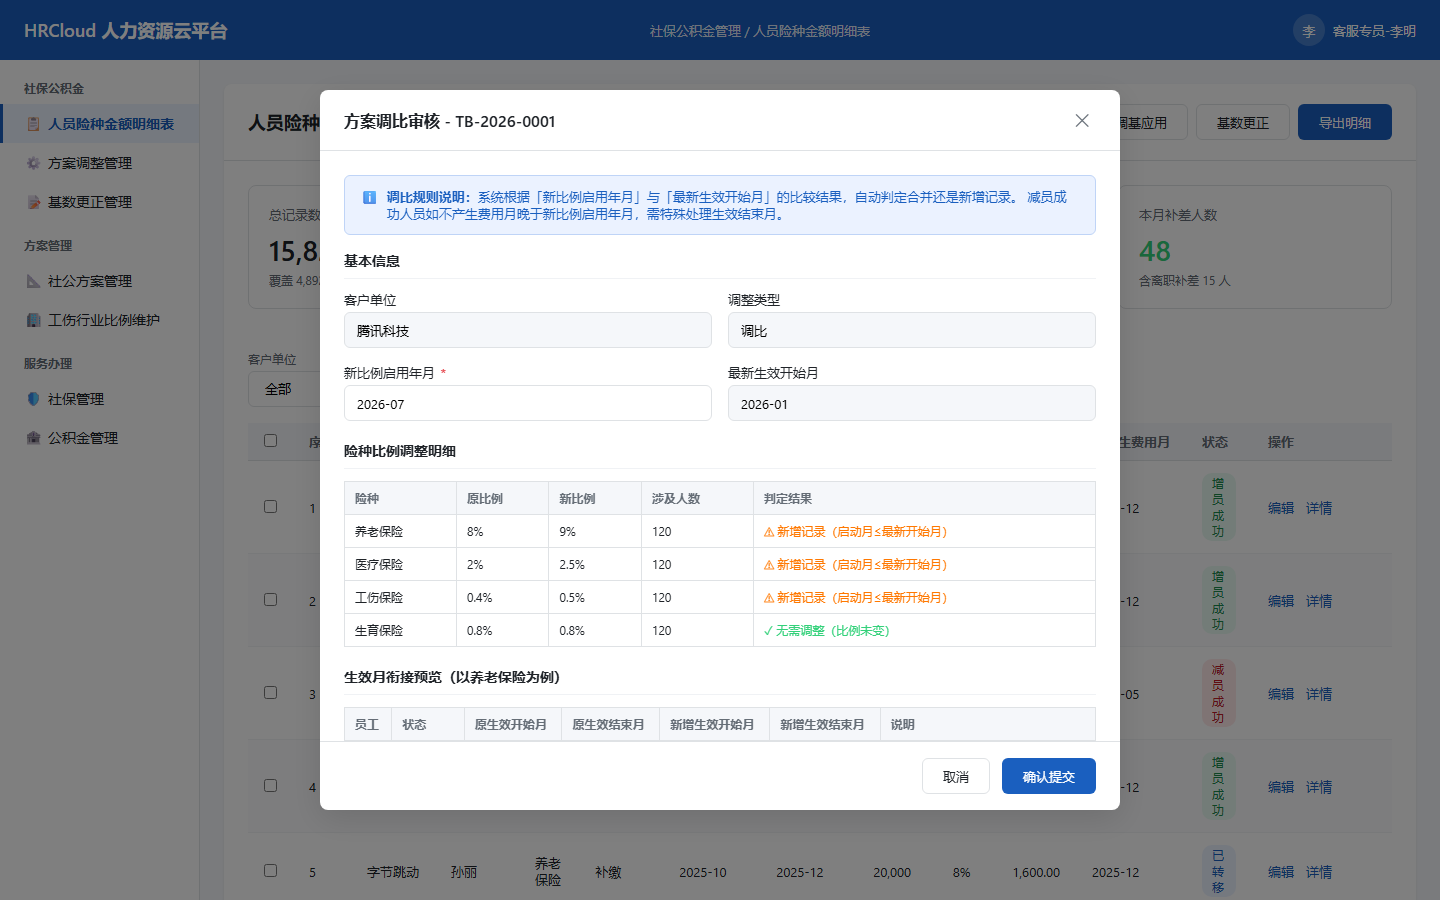Screen dimensions: 1440x900
Task: Click checkmark icon in 生育保险 判定结果
Action: tap(768, 631)
